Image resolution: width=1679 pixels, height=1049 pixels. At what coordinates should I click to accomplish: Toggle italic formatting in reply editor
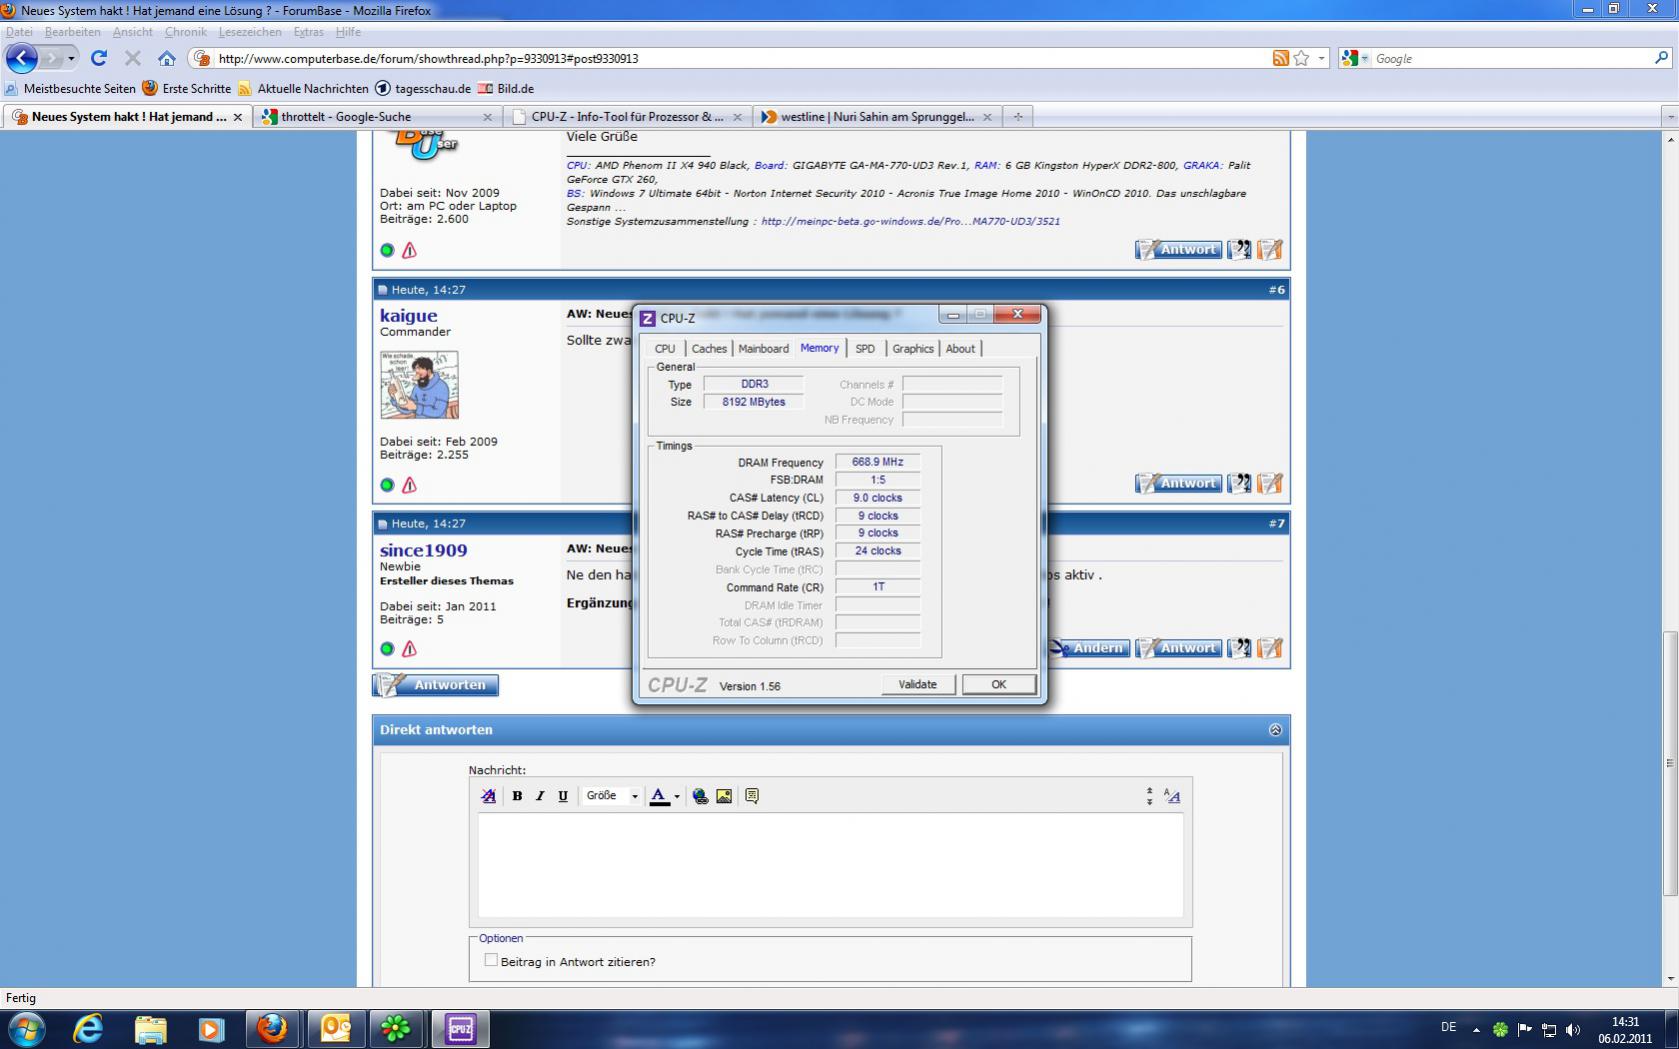pos(540,796)
